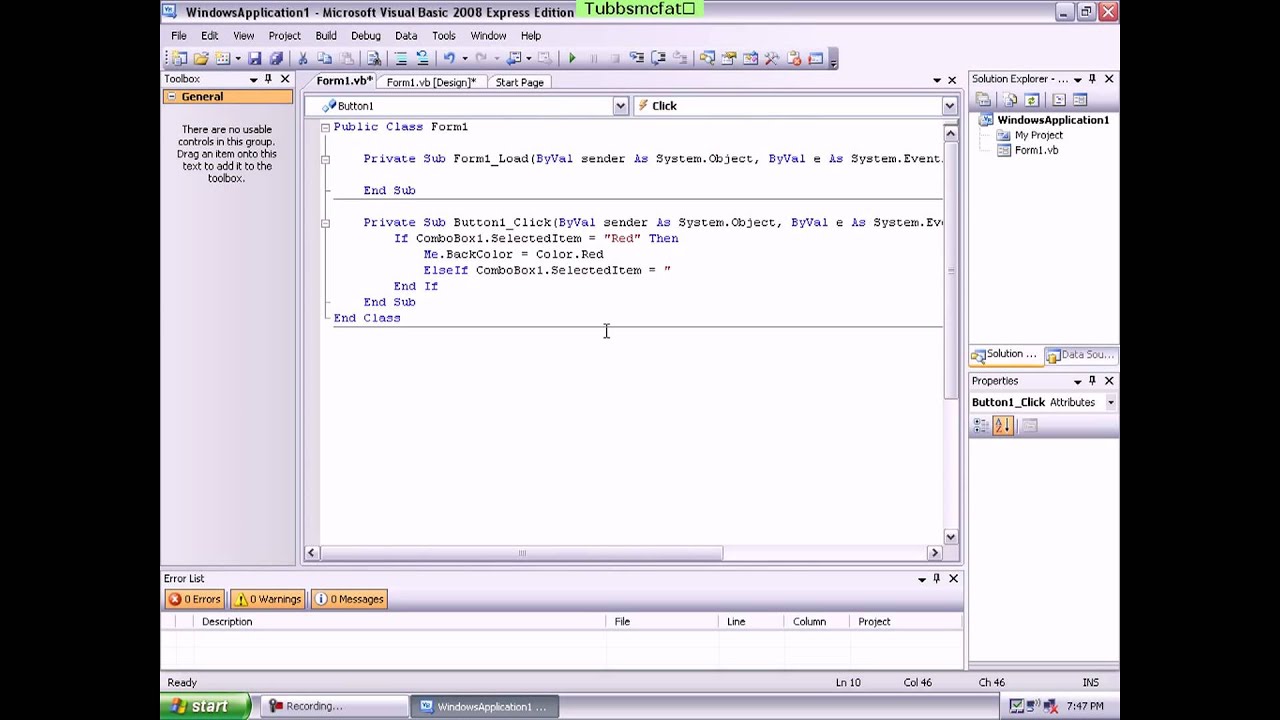Viewport: 1280px width, 720px height.
Task: Click the Save Form1.vb floppy icon
Action: tap(256, 59)
